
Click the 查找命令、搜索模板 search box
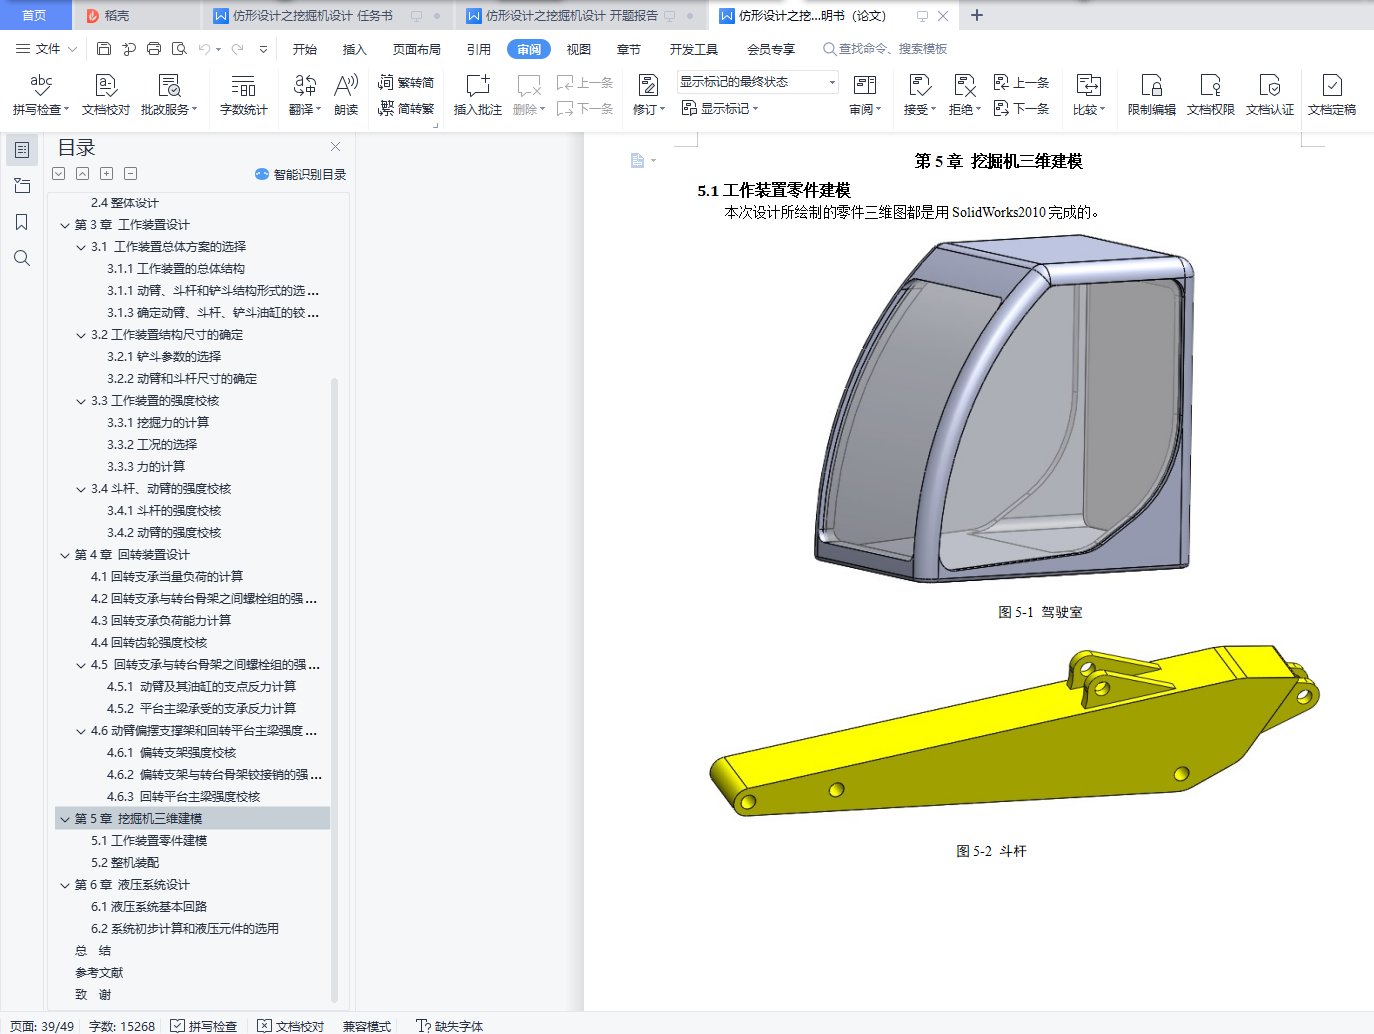(x=885, y=48)
